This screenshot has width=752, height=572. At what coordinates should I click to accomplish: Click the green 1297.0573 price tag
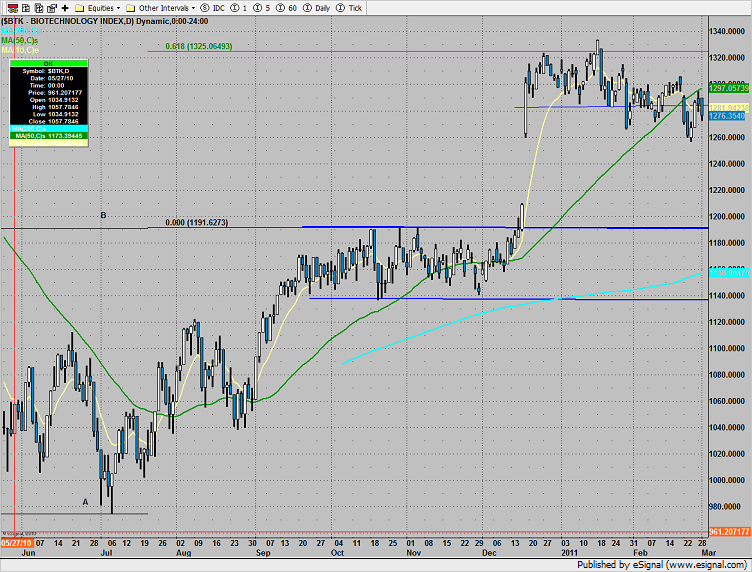(728, 88)
